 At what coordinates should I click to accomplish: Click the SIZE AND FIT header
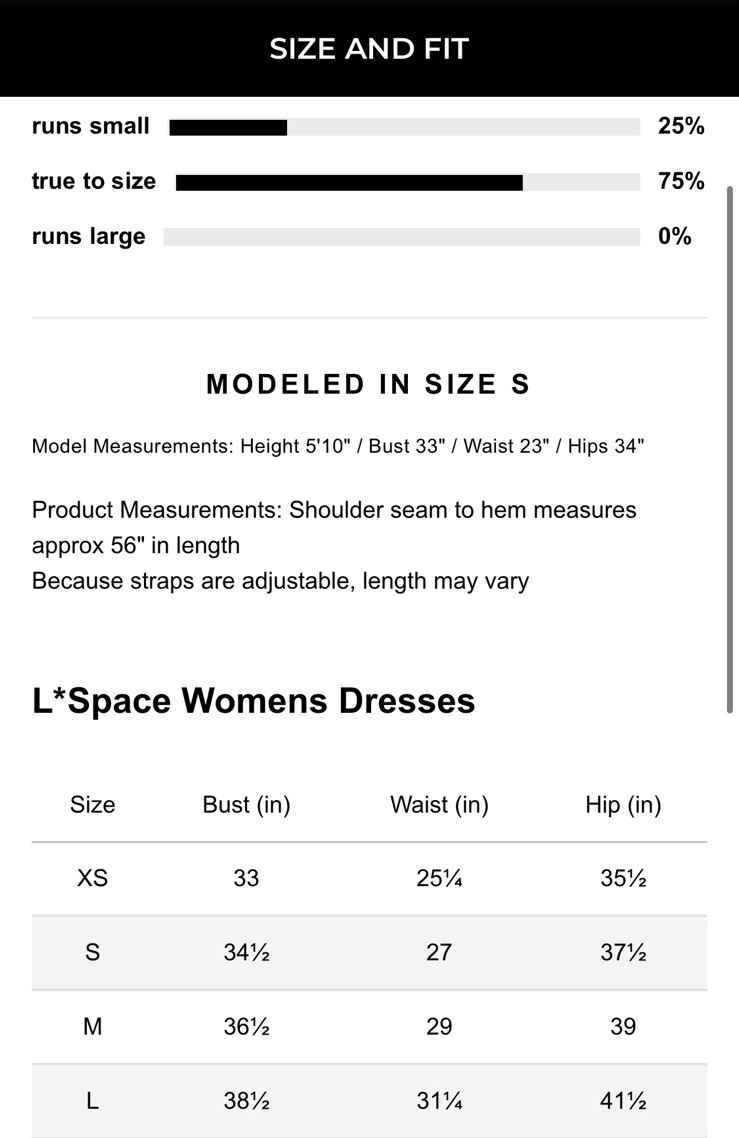[369, 49]
